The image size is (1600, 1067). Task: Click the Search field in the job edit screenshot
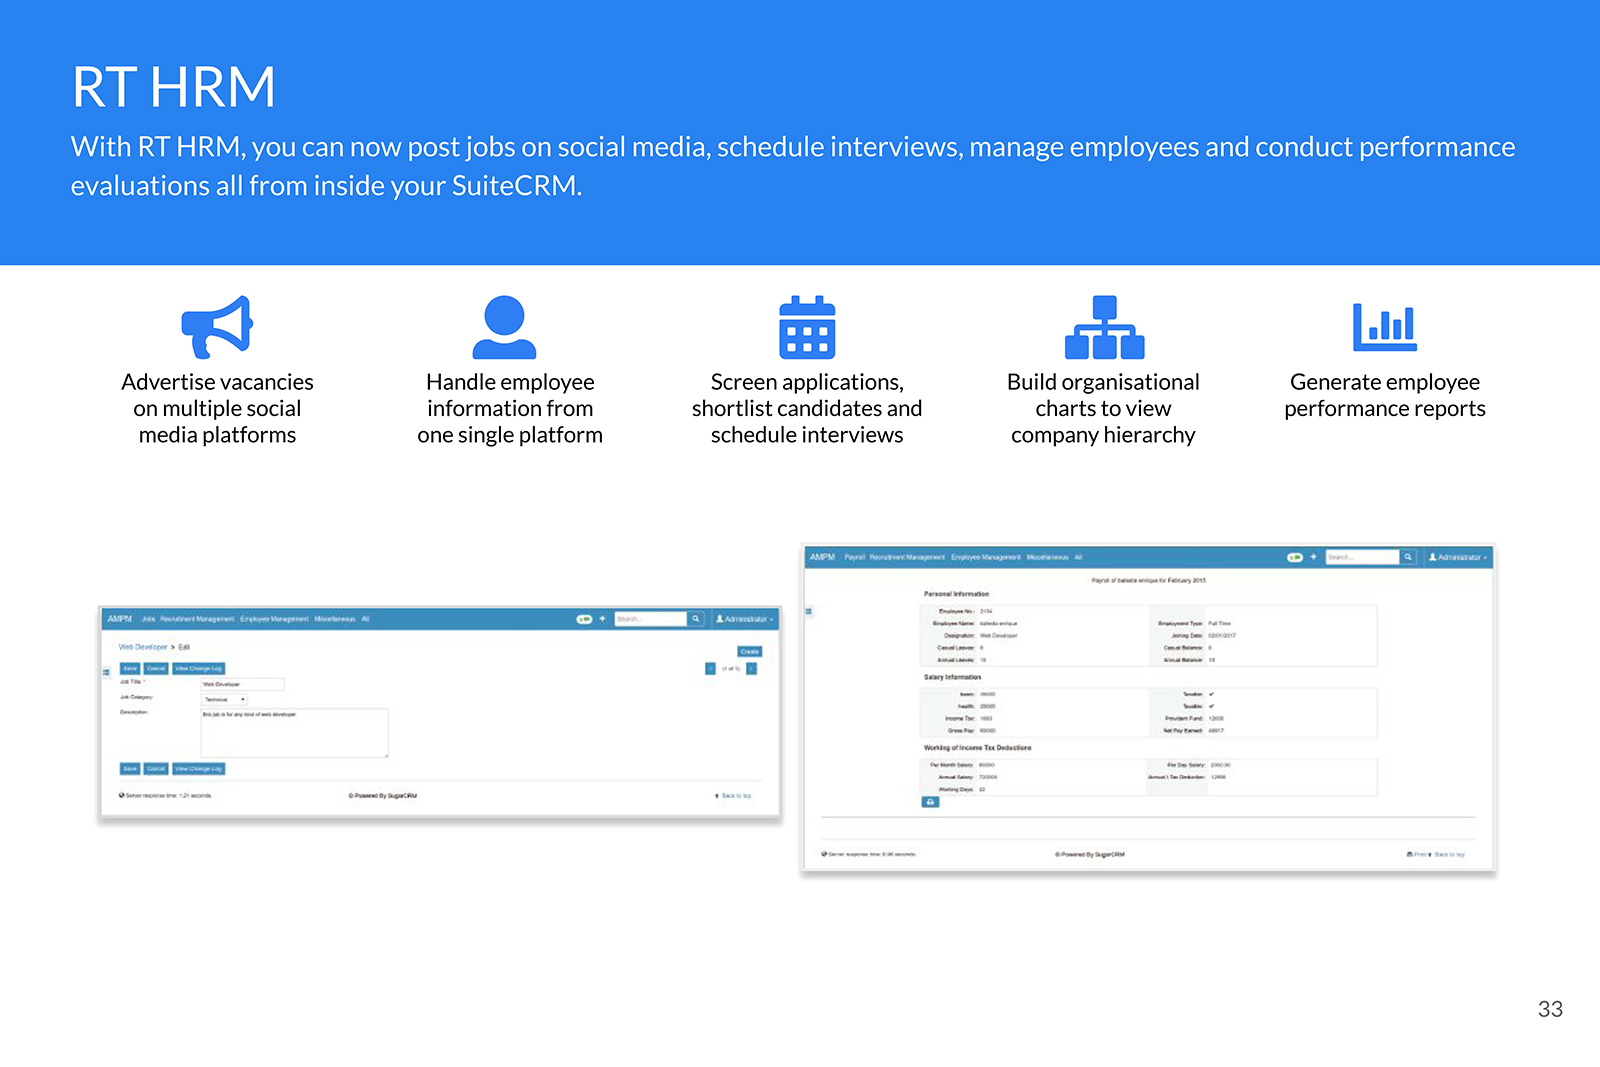coord(651,619)
